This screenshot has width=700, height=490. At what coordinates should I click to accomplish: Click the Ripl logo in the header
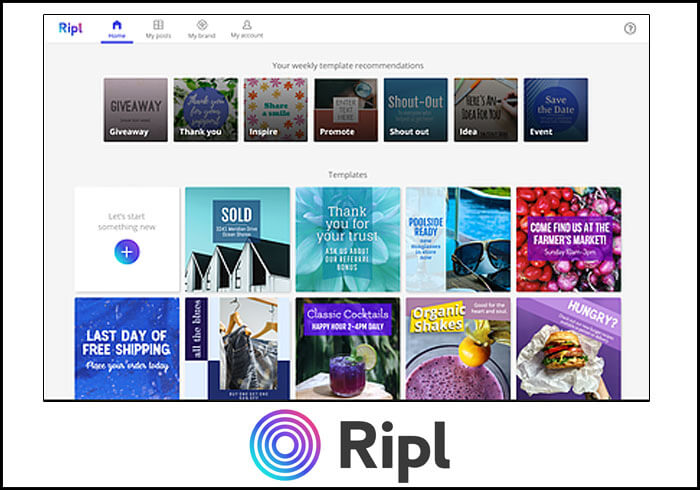click(71, 28)
